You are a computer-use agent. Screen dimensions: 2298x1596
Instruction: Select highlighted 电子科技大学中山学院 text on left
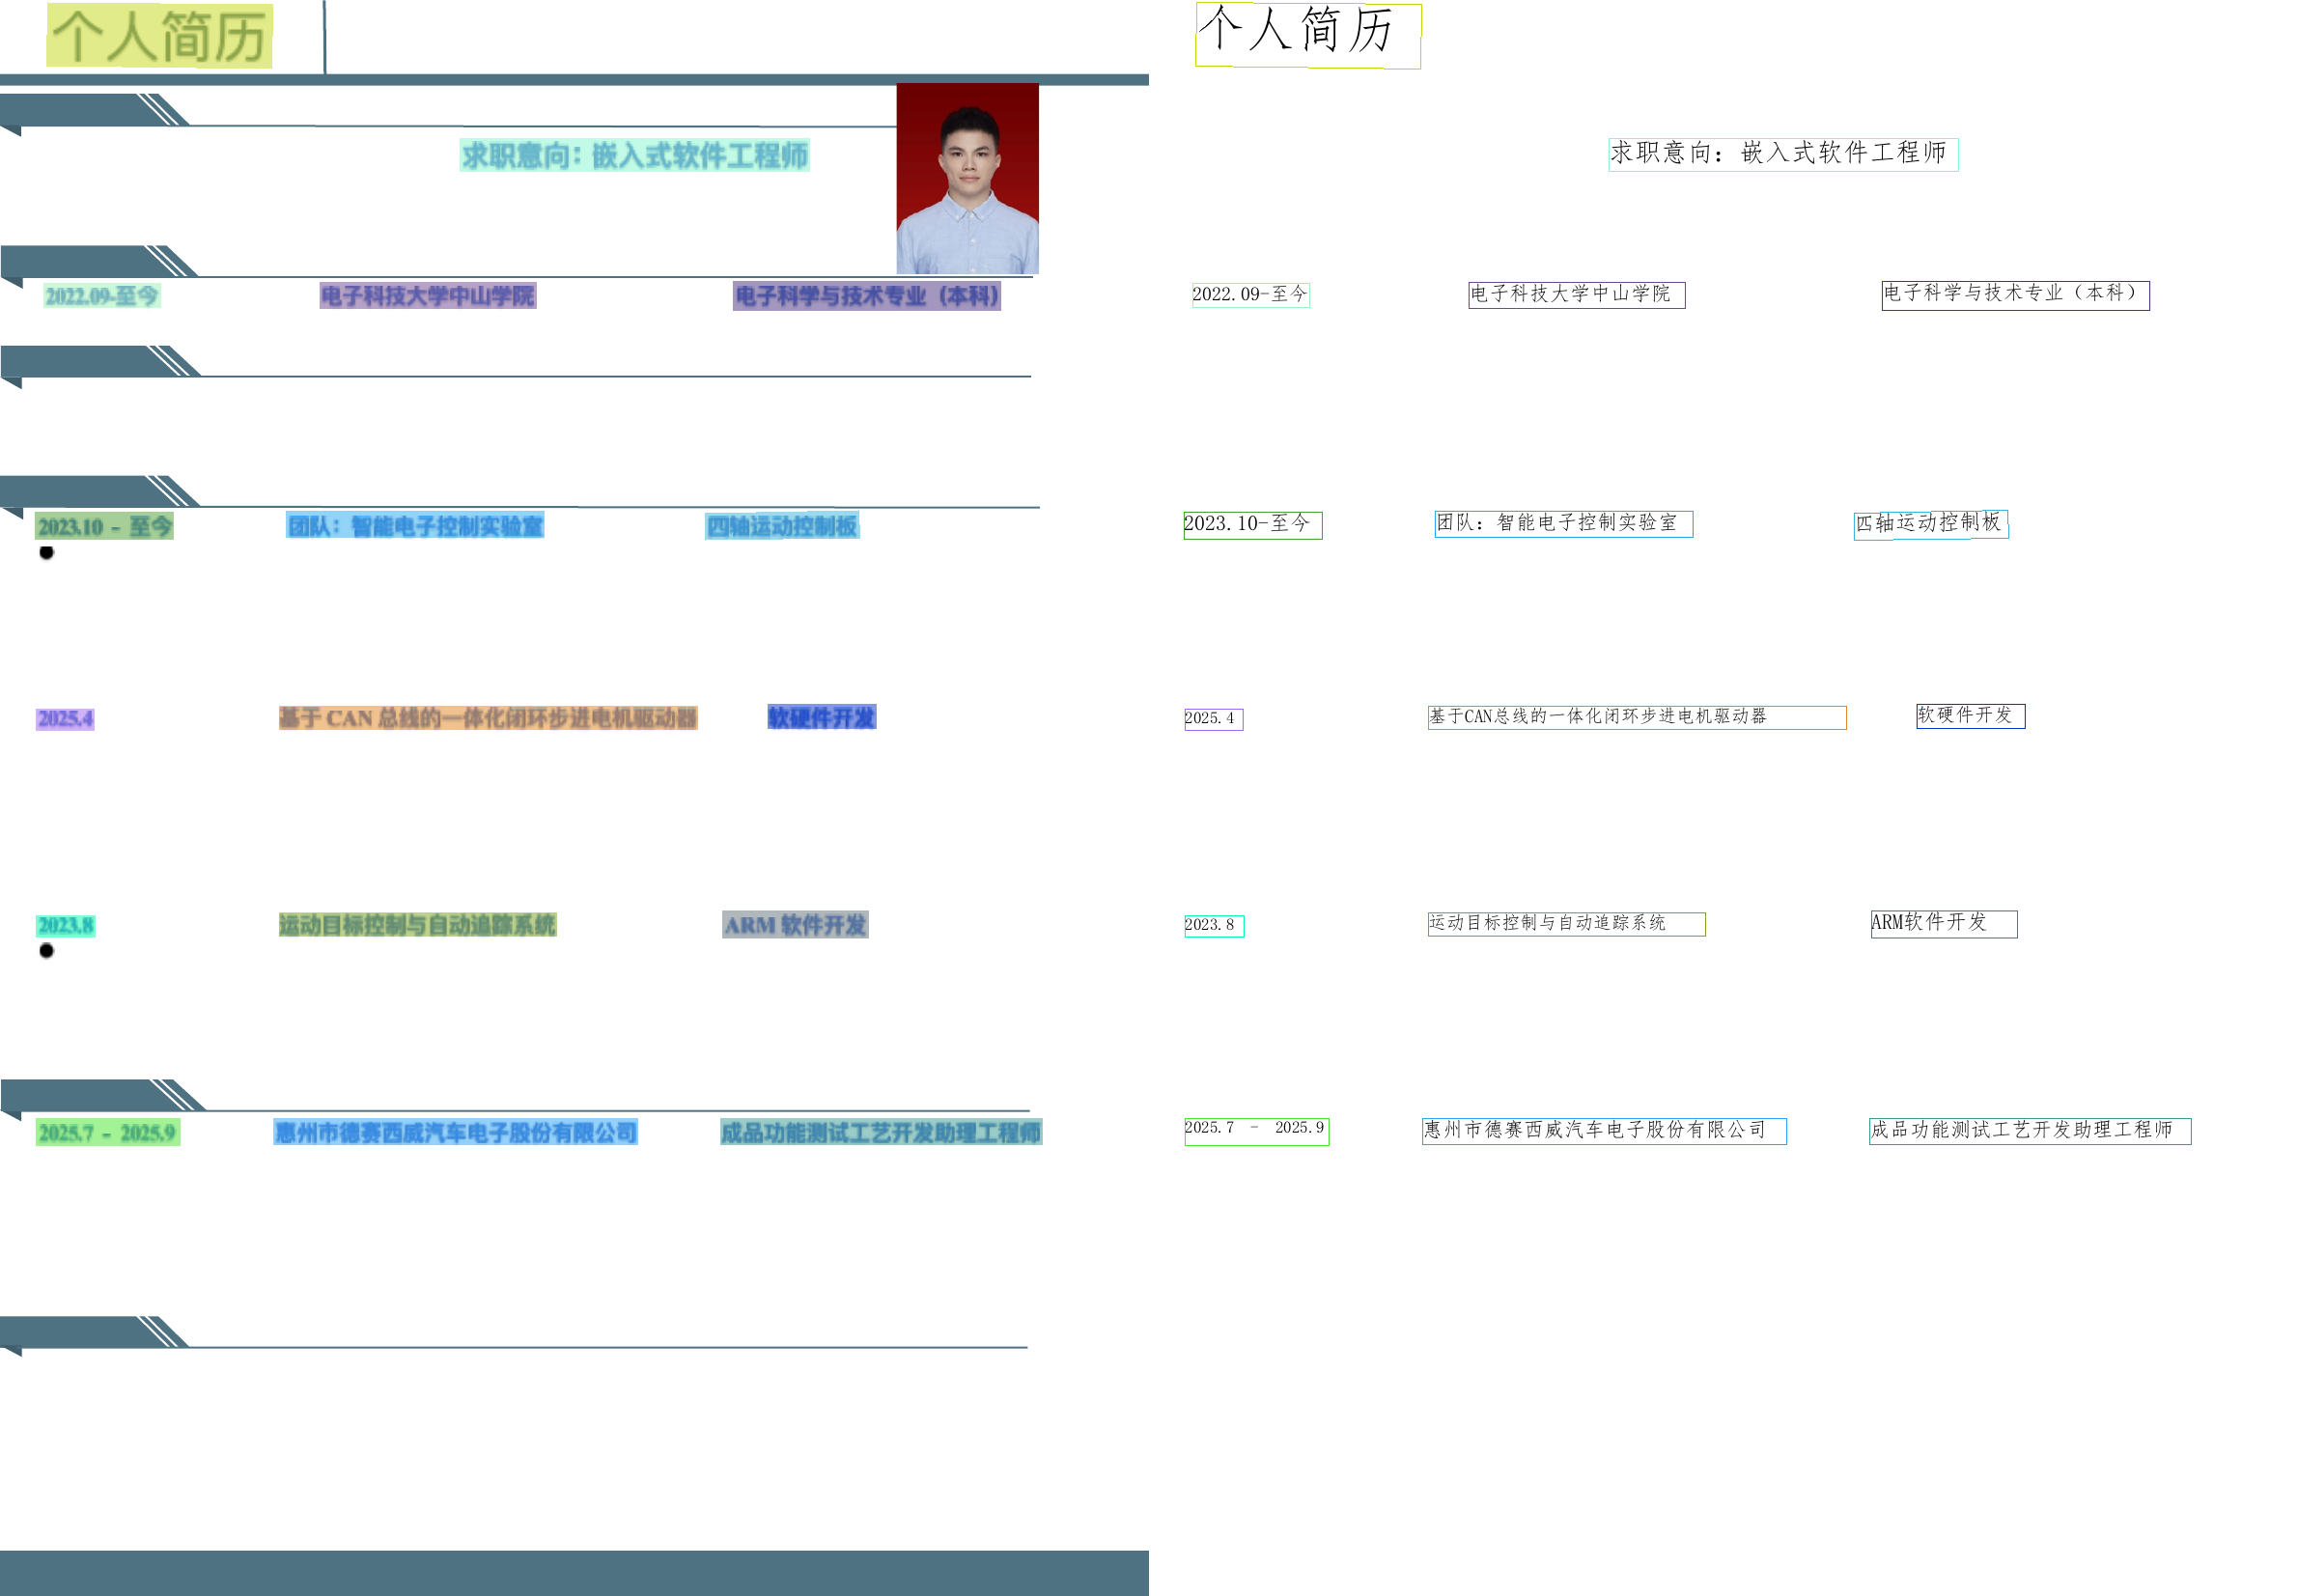pyautogui.click(x=427, y=295)
